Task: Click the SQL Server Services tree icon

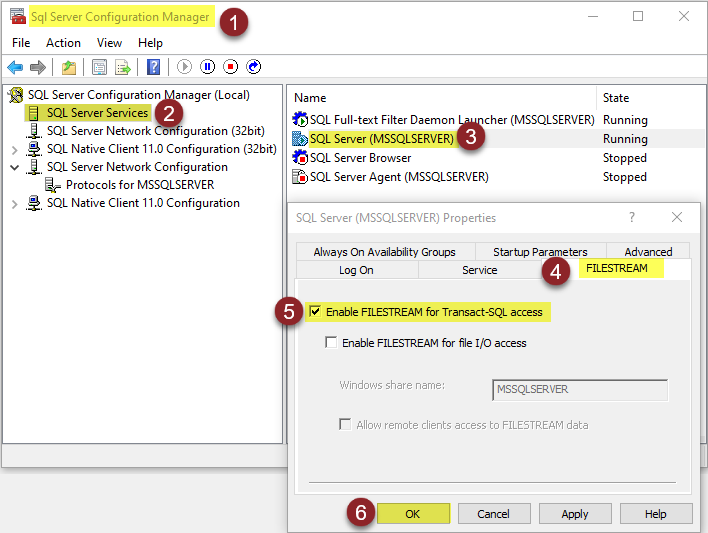Action: point(33,113)
